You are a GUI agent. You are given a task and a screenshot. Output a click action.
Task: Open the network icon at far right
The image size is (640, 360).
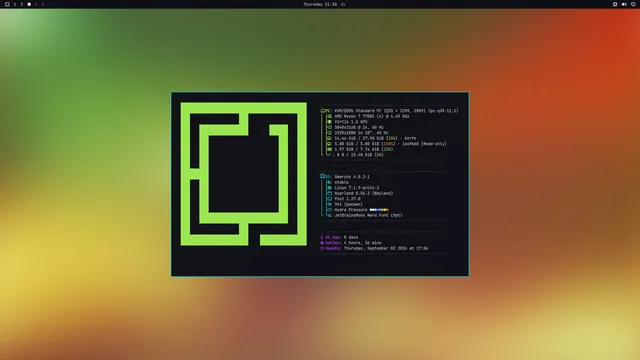coord(633,4)
